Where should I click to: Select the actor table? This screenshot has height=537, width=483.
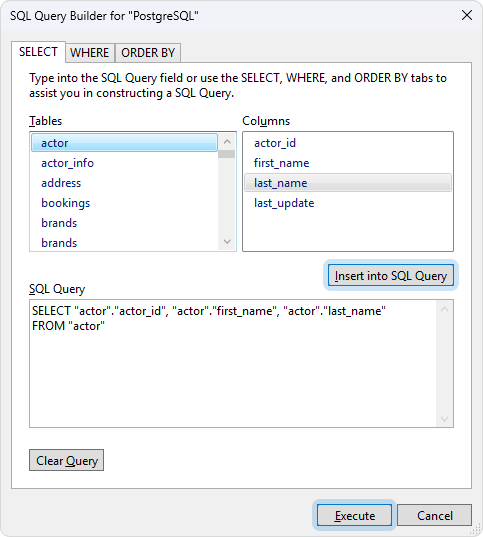point(124,143)
